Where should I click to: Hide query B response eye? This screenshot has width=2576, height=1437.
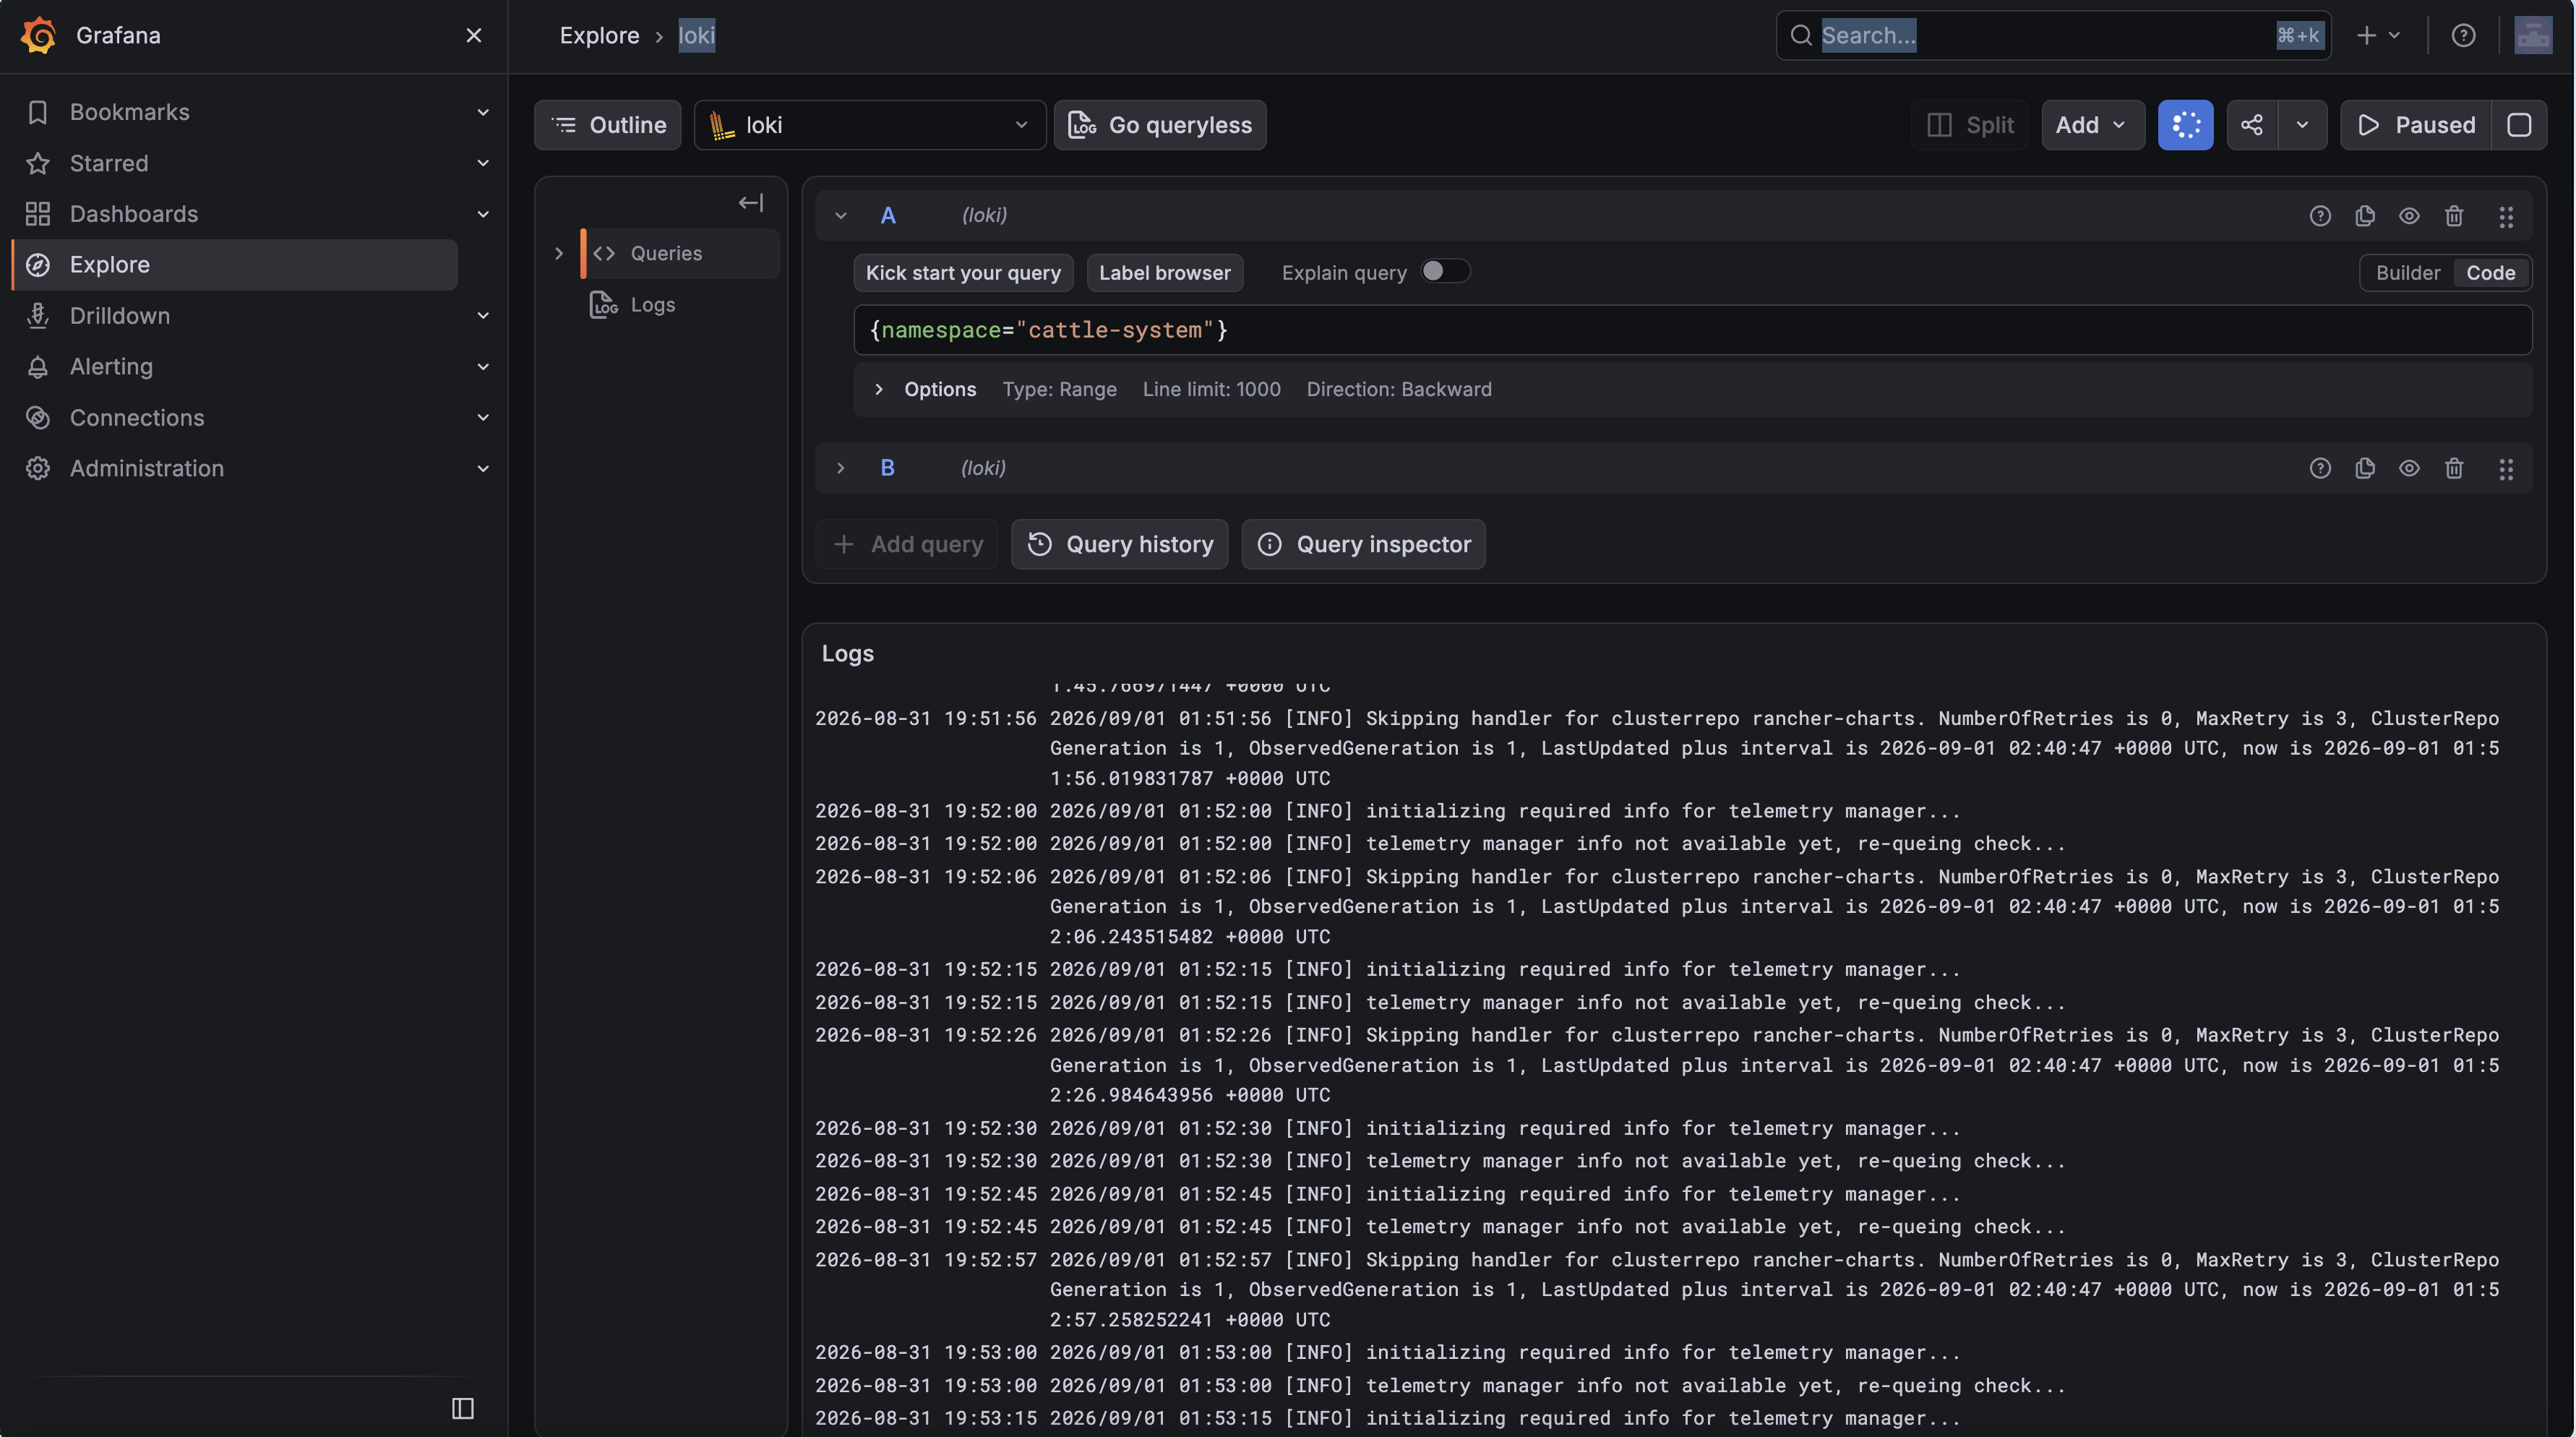coord(2409,468)
